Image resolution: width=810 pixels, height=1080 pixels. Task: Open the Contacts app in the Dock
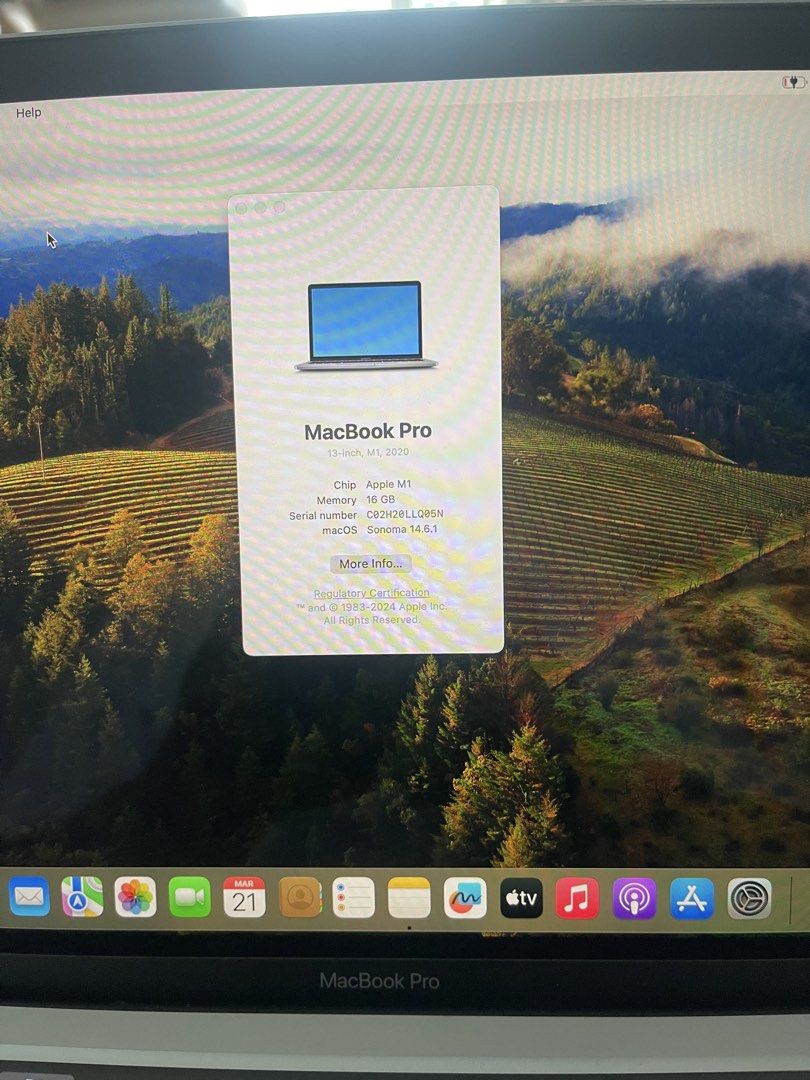pyautogui.click(x=300, y=897)
